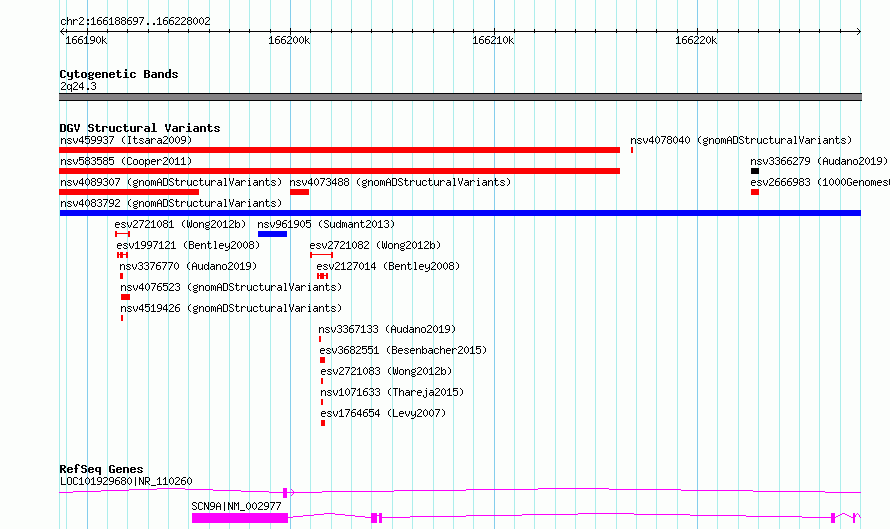The image size is (890, 529).
Task: Select the Cytogenetic Bands track title
Action: point(119,74)
